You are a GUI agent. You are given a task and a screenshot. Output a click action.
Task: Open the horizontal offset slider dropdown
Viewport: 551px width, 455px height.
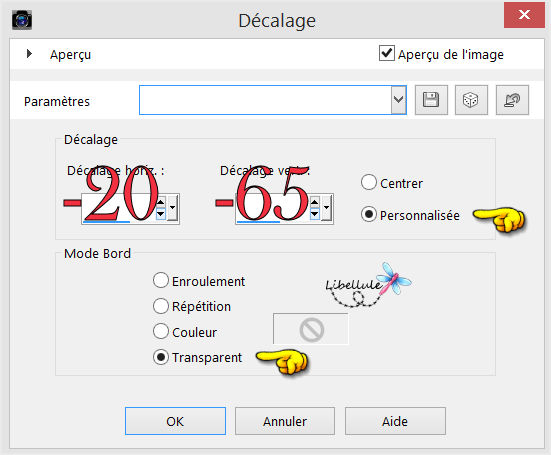coord(173,208)
